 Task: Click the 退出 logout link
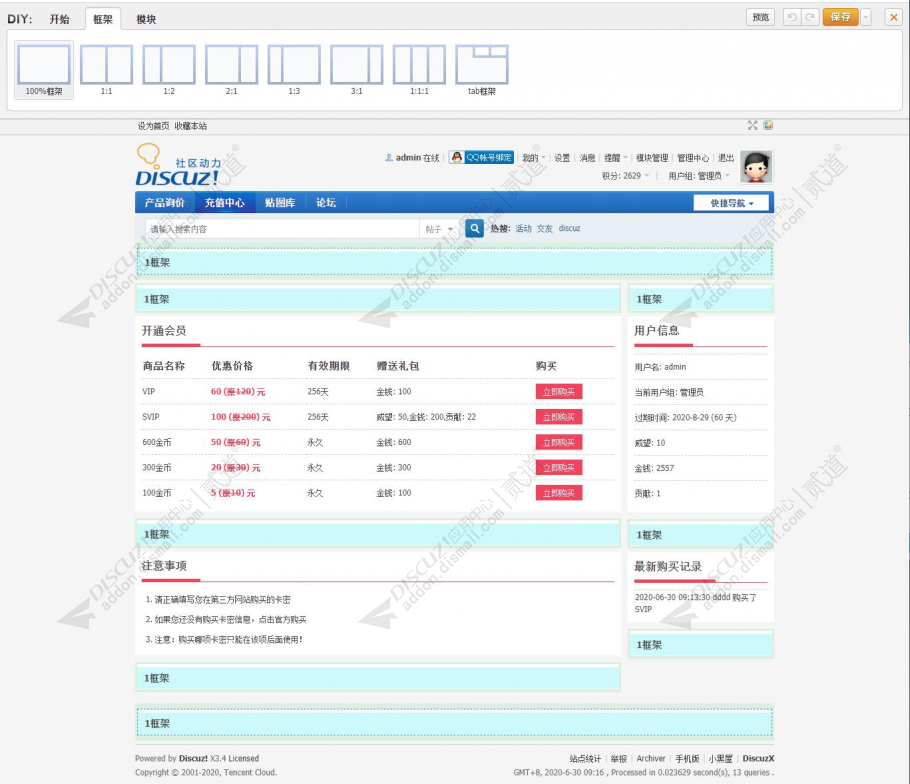726,157
